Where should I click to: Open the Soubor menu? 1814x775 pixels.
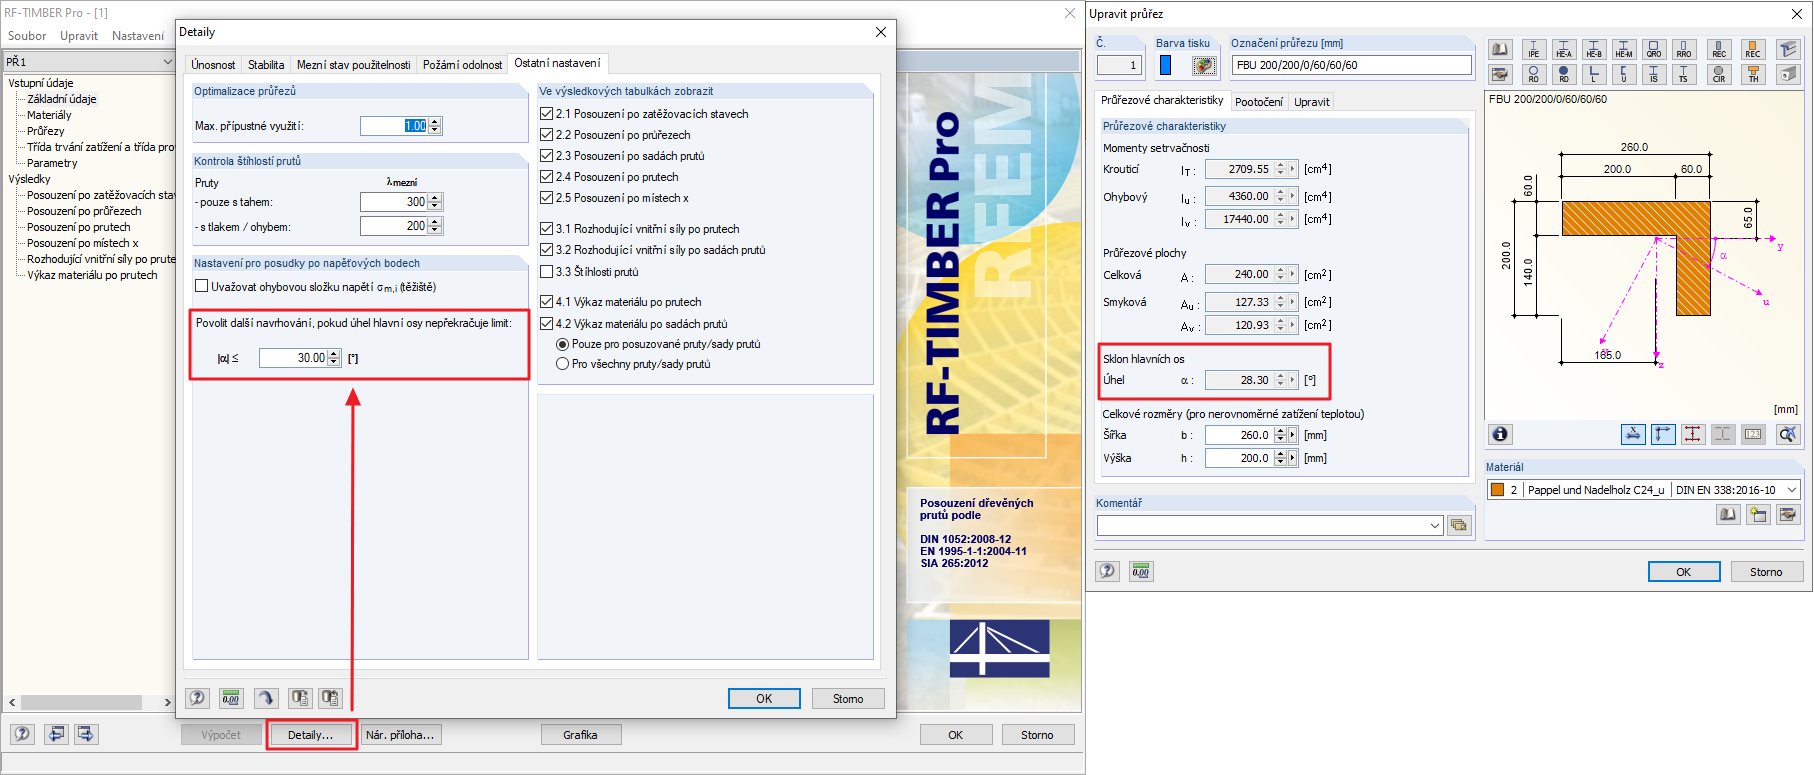pos(27,36)
